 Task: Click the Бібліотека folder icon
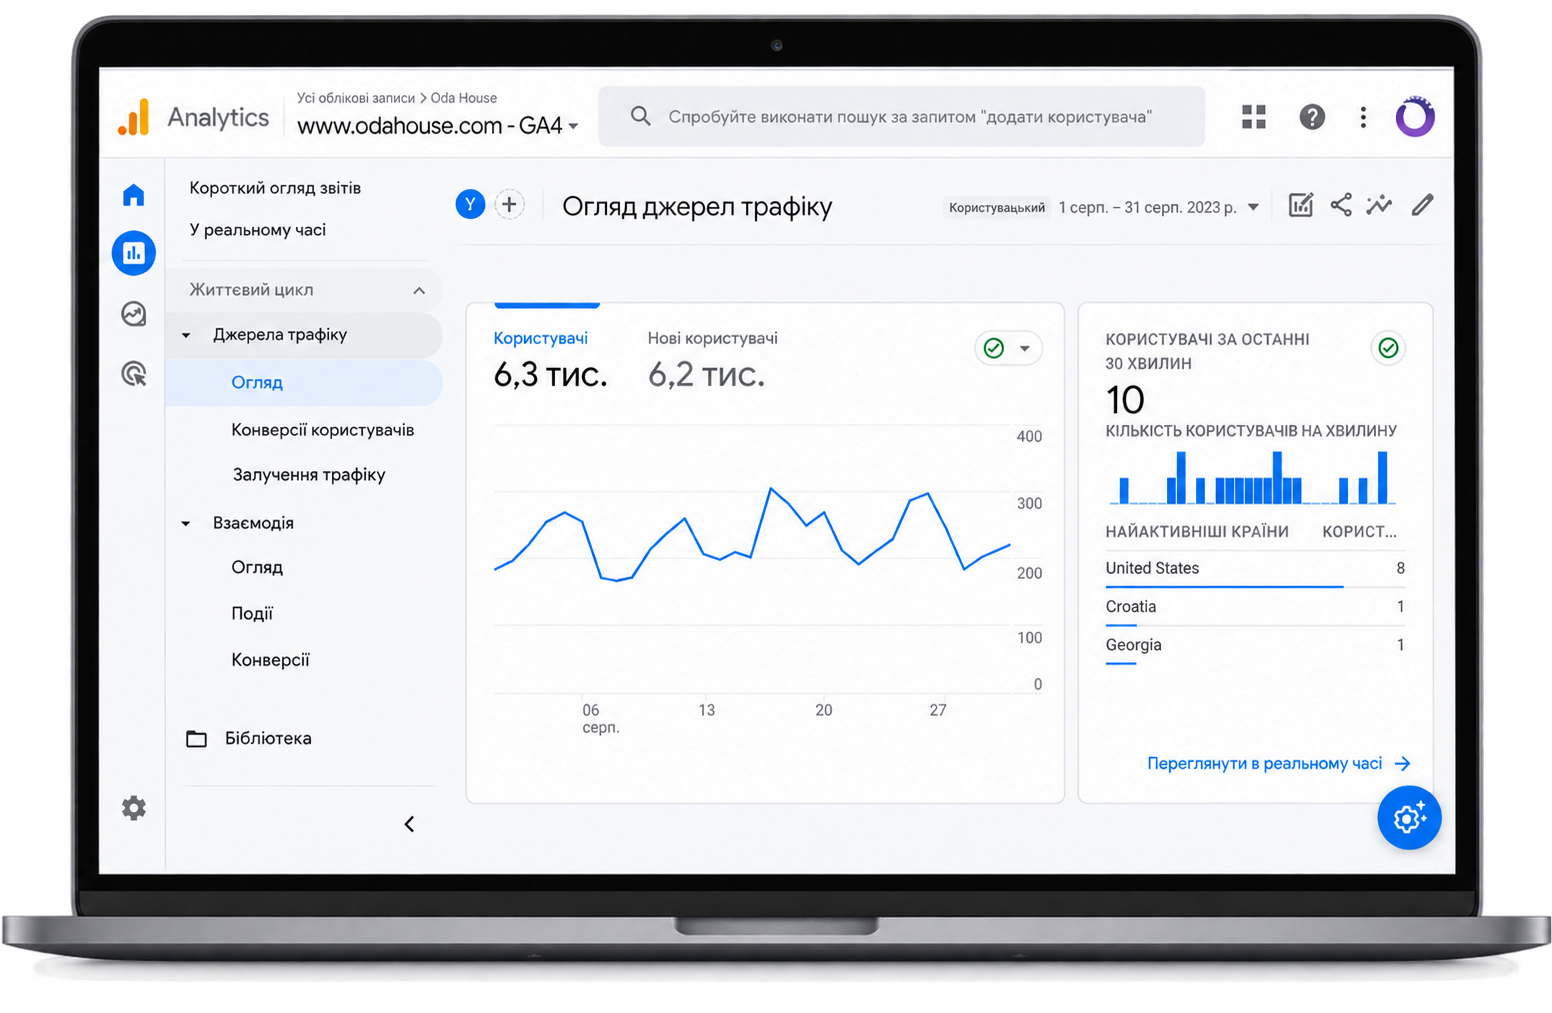pyautogui.click(x=197, y=739)
